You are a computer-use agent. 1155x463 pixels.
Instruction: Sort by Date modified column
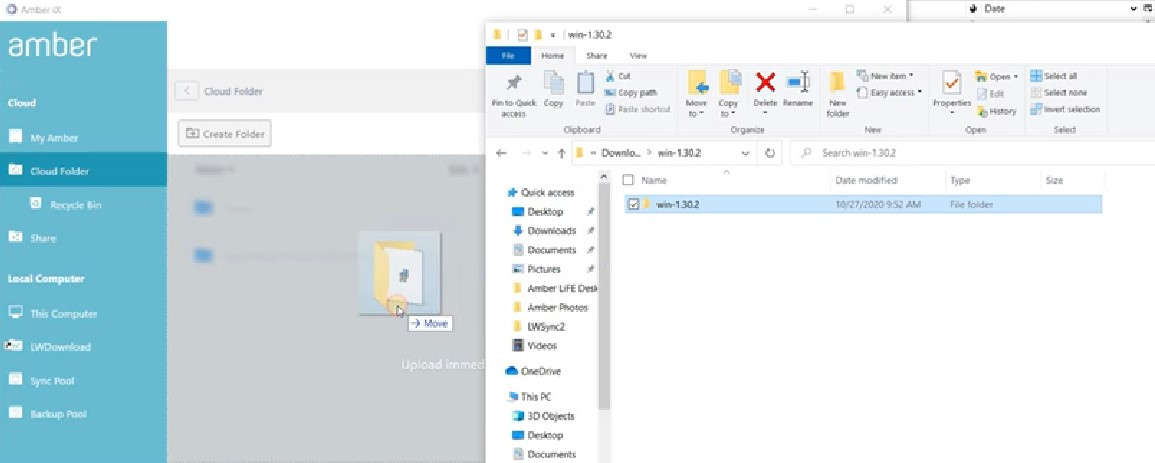pos(866,180)
